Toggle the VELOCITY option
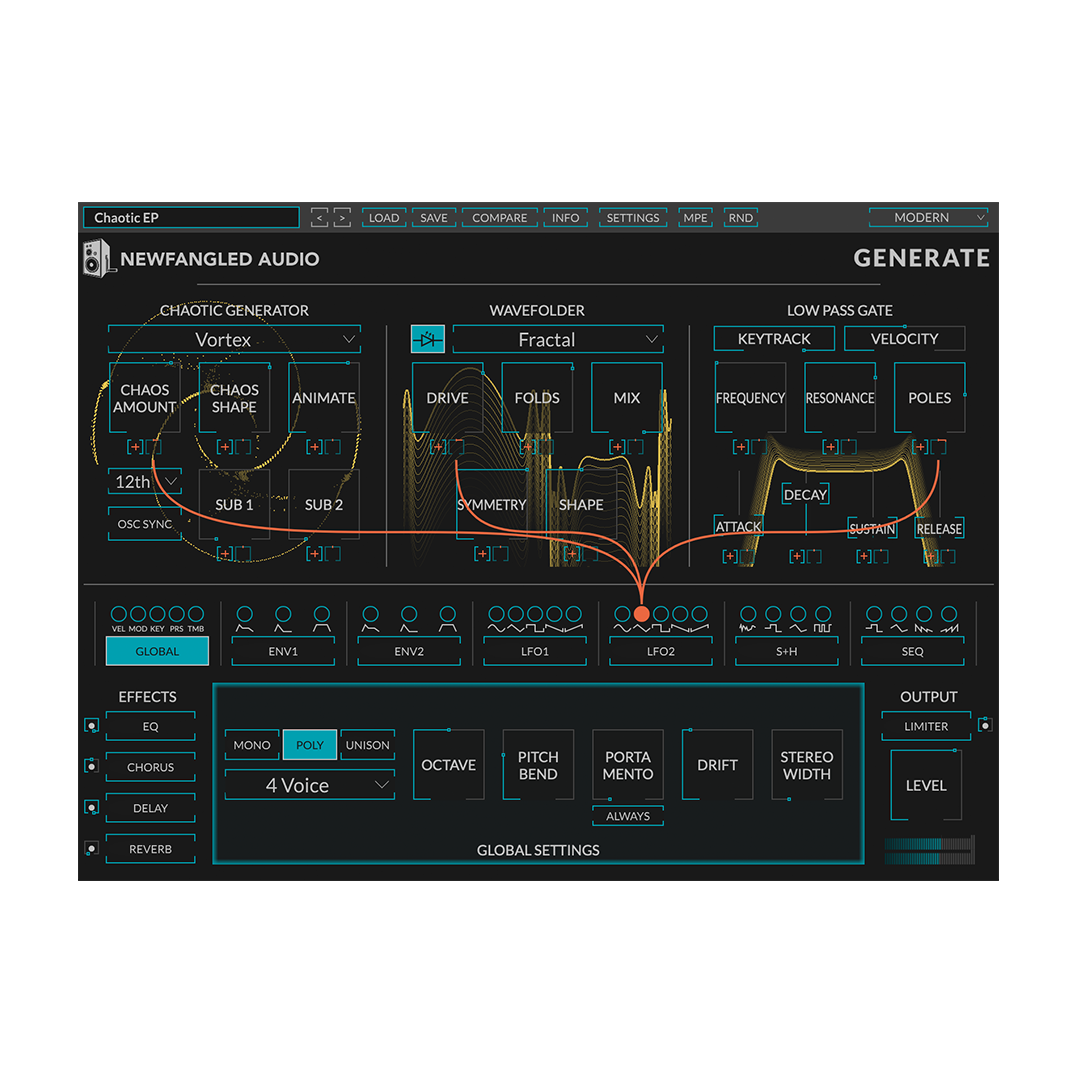Image resolution: width=1080 pixels, height=1080 pixels. point(904,339)
